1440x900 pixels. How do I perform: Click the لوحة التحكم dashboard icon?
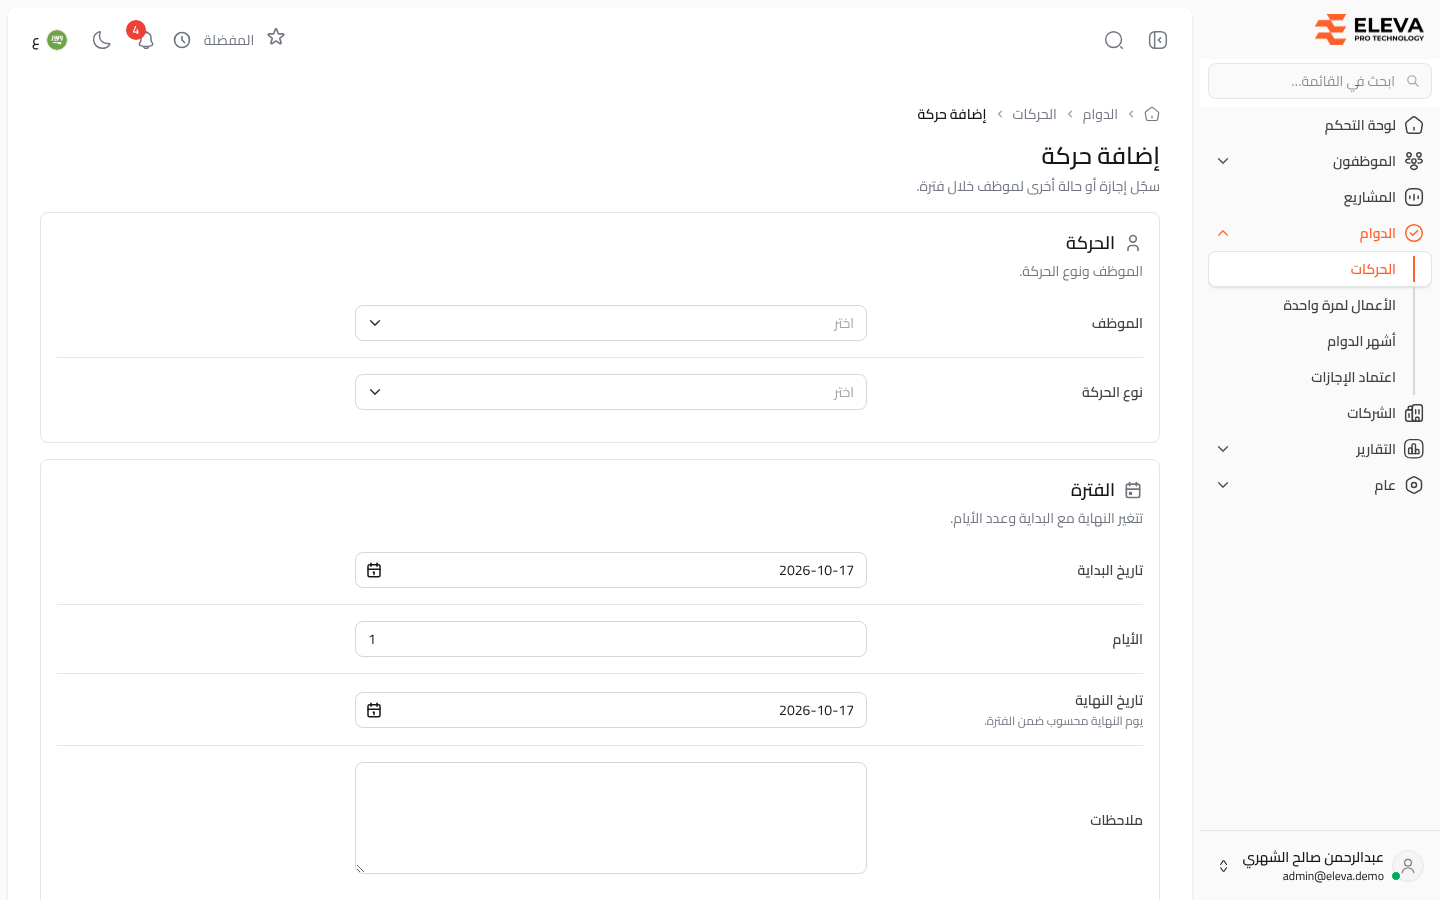coord(1414,125)
